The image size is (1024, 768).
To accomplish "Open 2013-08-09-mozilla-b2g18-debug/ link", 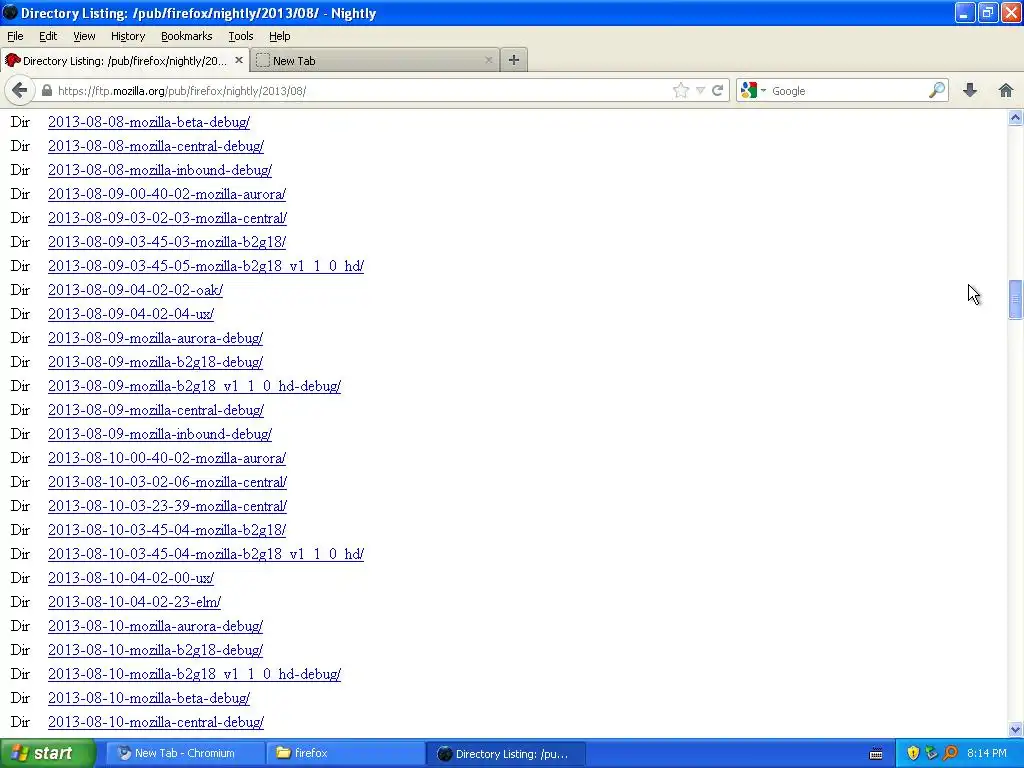I will pyautogui.click(x=155, y=362).
